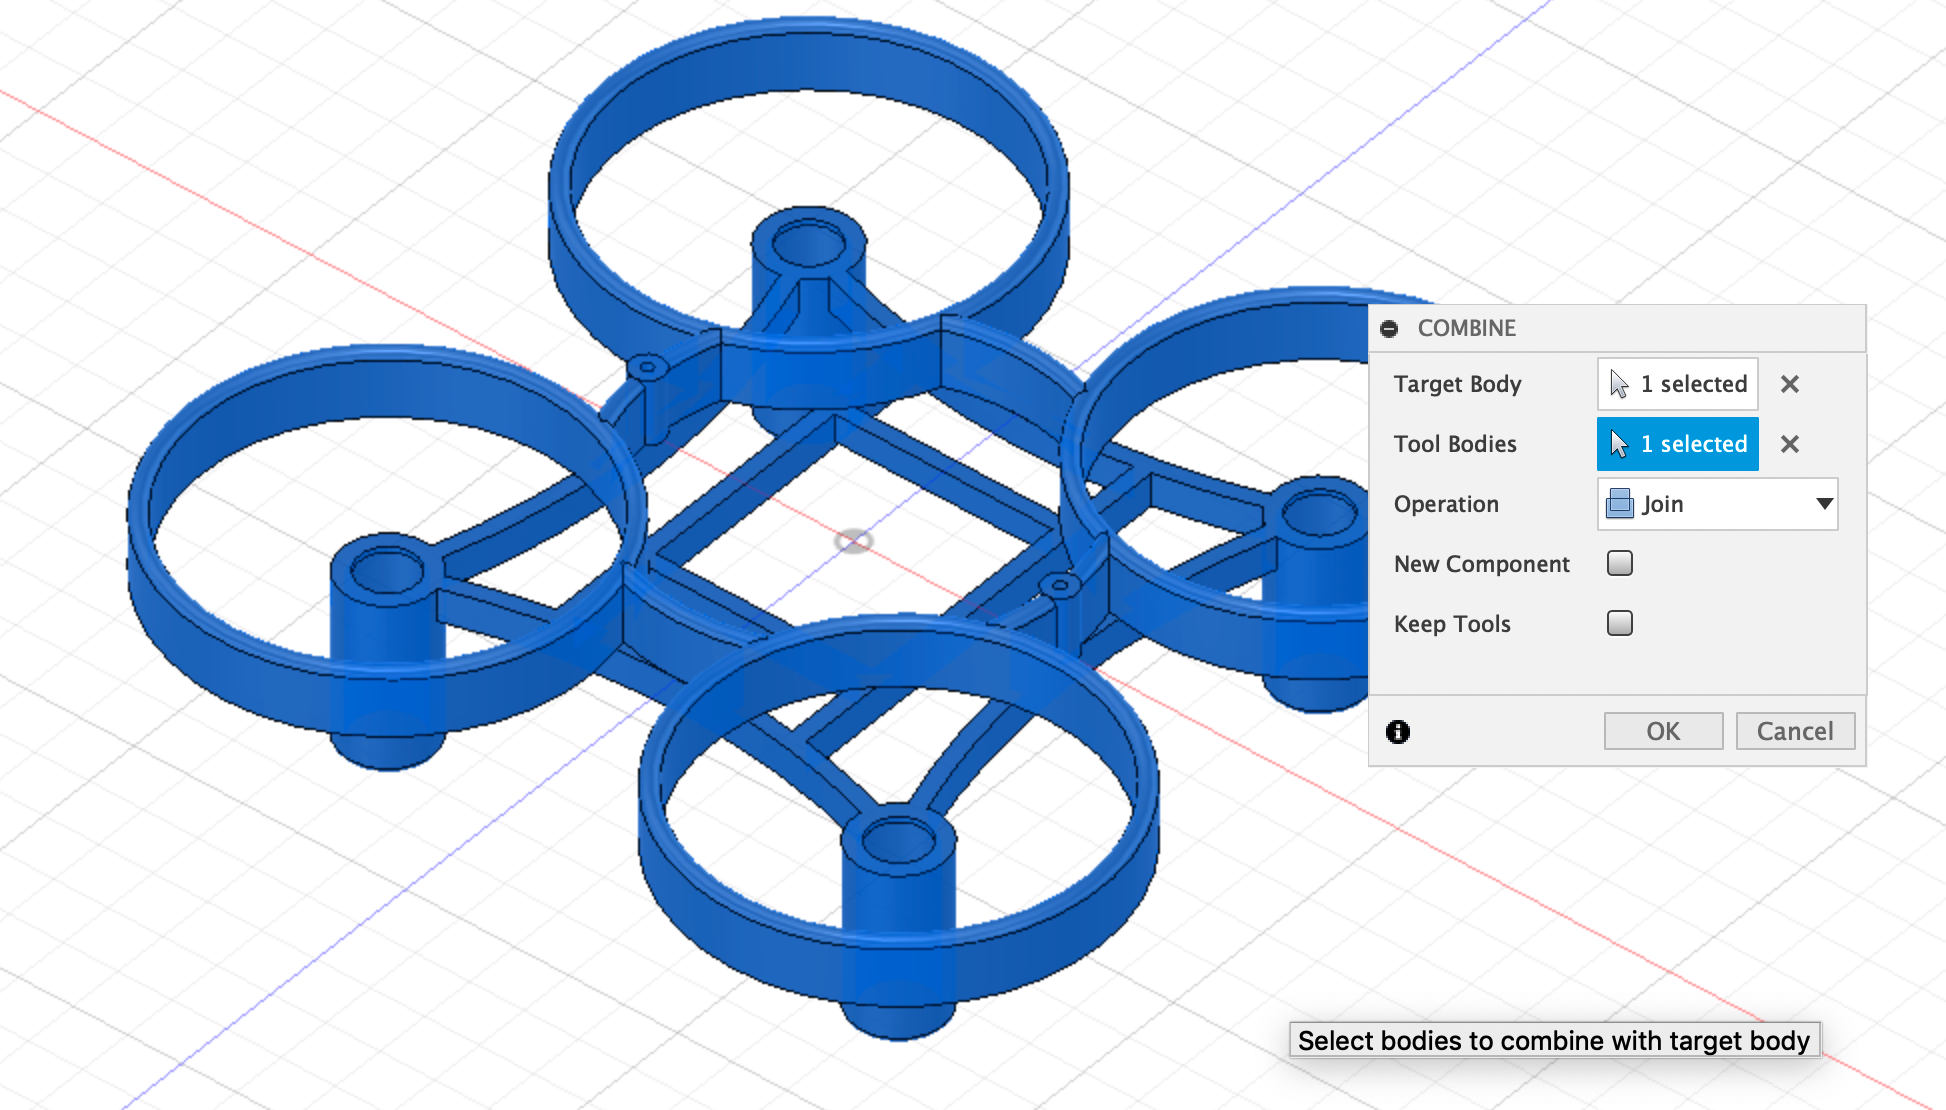Screen dimensions: 1946x1110
Task: Click the info icon in the Combine dialog
Action: coord(1398,731)
